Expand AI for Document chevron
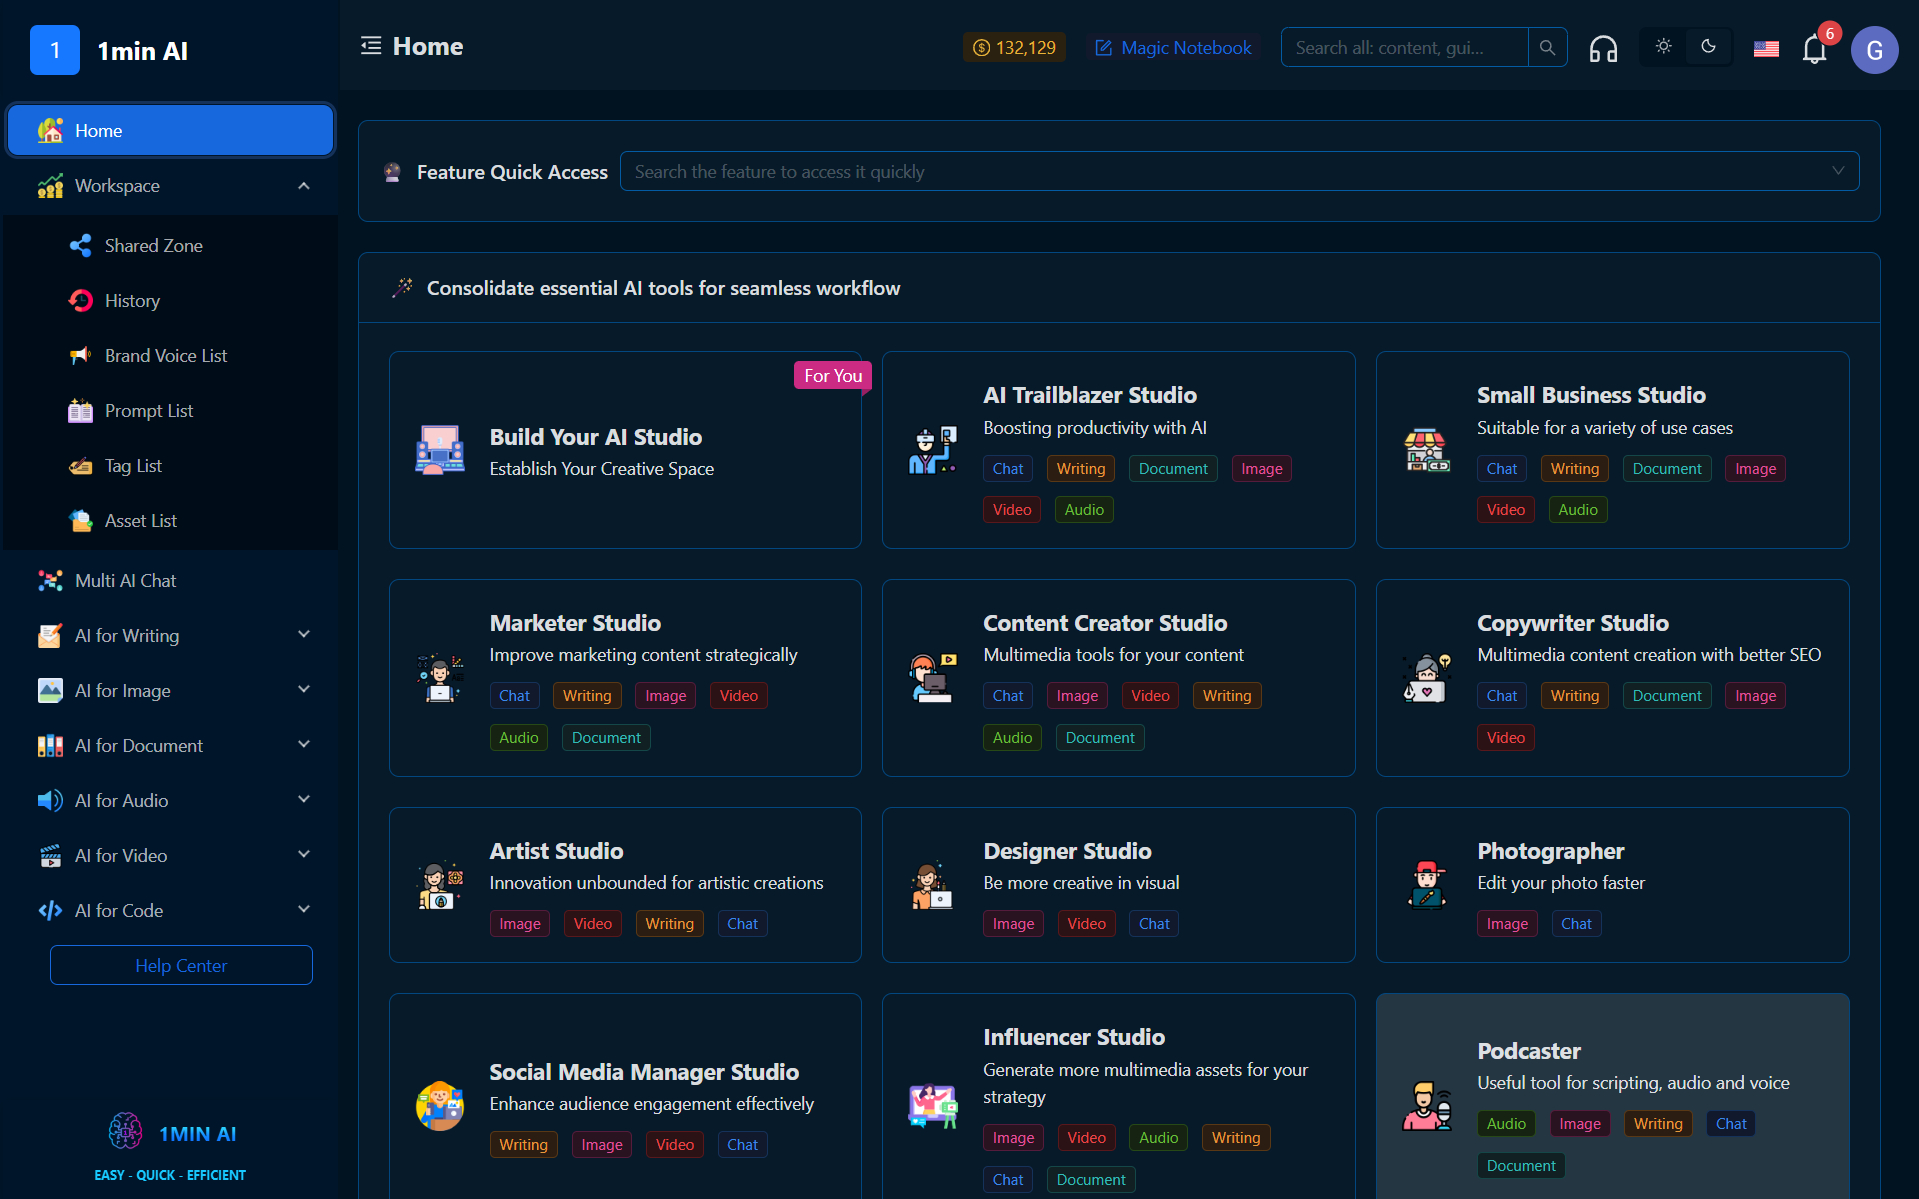The height and width of the screenshot is (1199, 1919). [304, 744]
